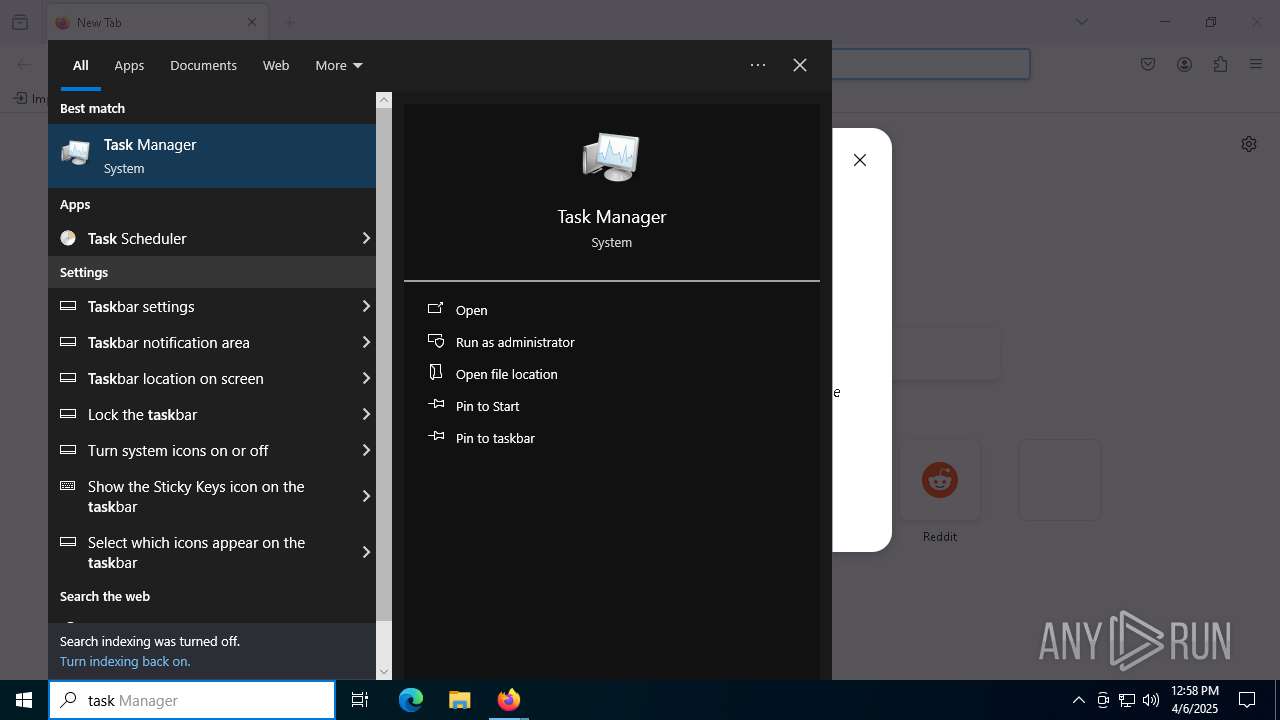The width and height of the screenshot is (1280, 720).
Task: Switch to Firefox on taskbar
Action: (x=508, y=700)
